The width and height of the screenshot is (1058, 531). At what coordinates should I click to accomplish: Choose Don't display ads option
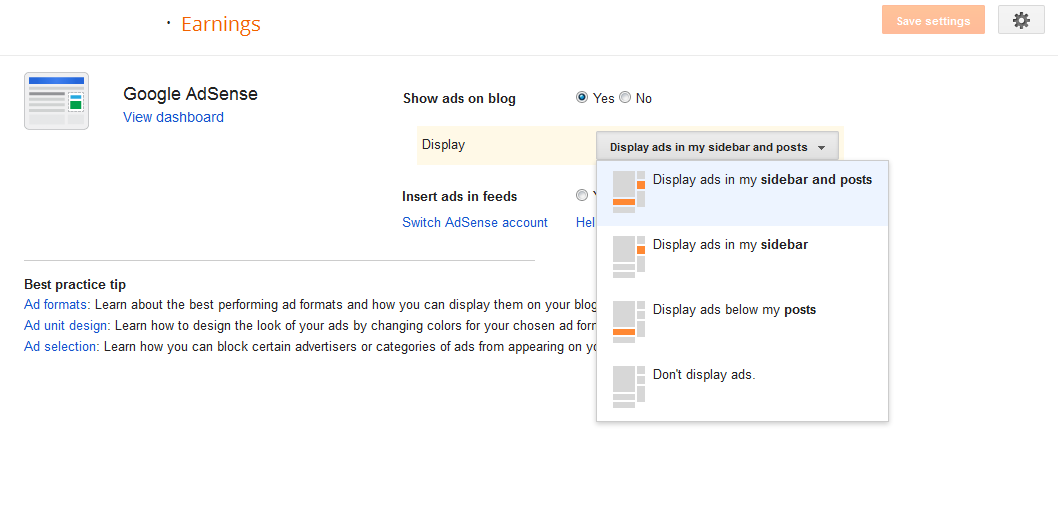[x=742, y=387]
